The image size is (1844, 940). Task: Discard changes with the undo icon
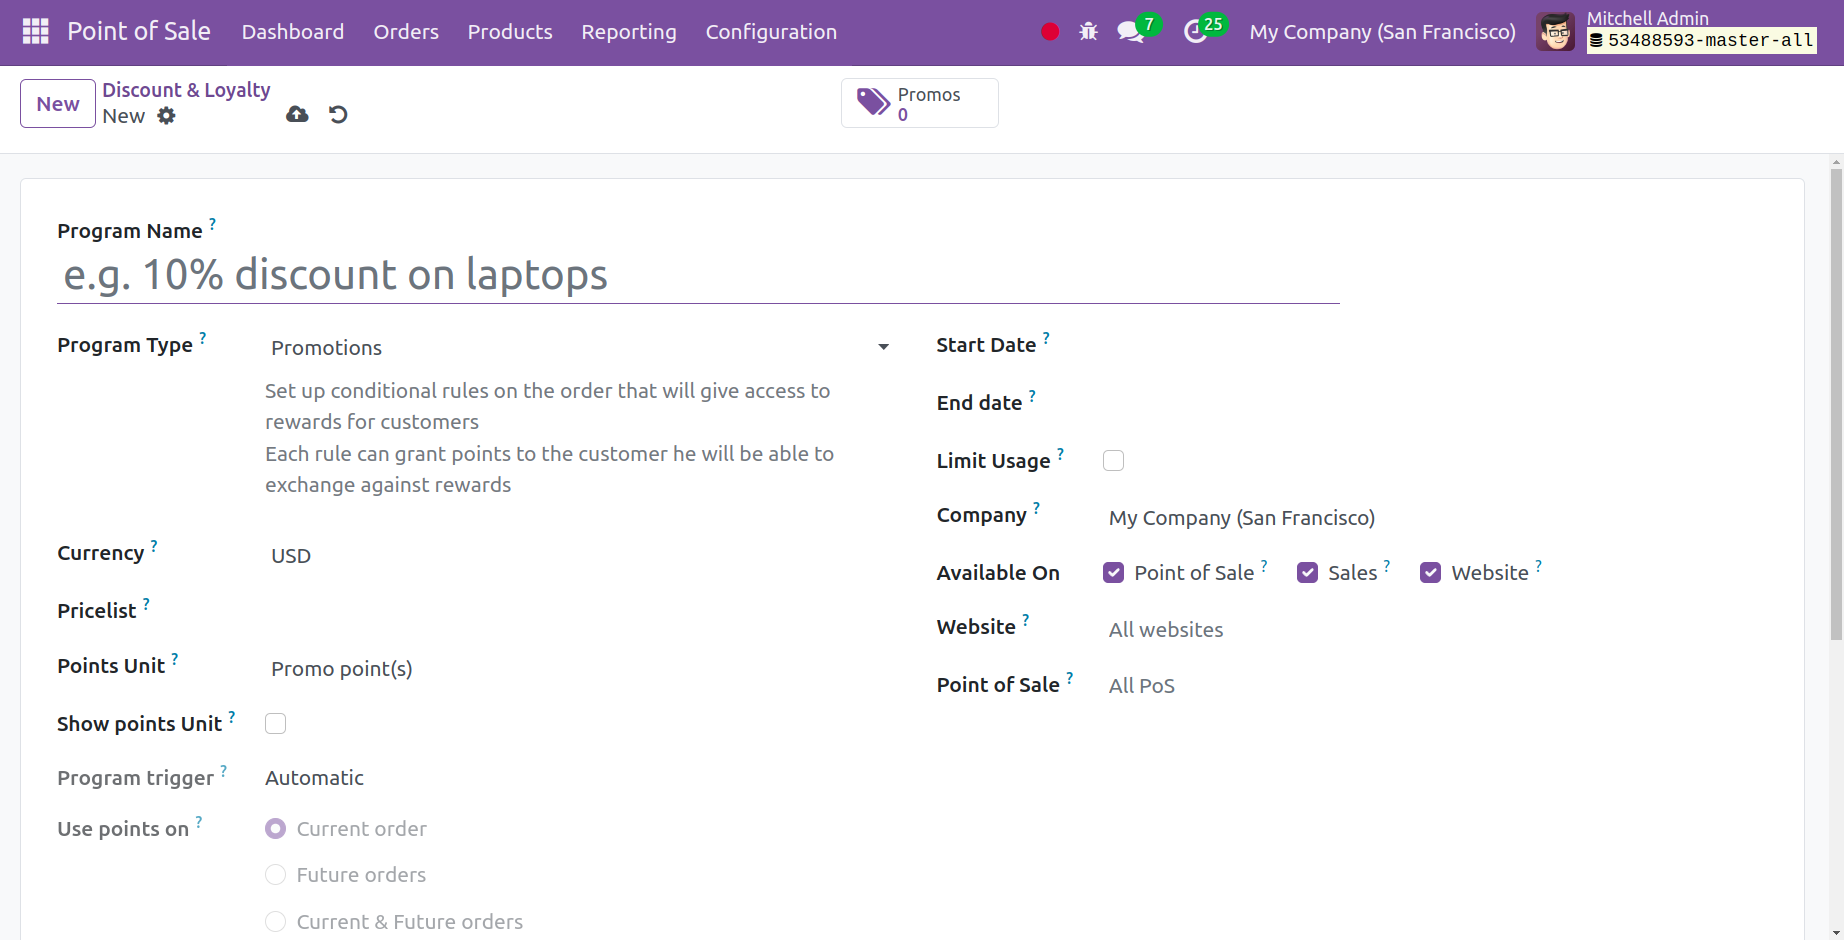coord(338,115)
